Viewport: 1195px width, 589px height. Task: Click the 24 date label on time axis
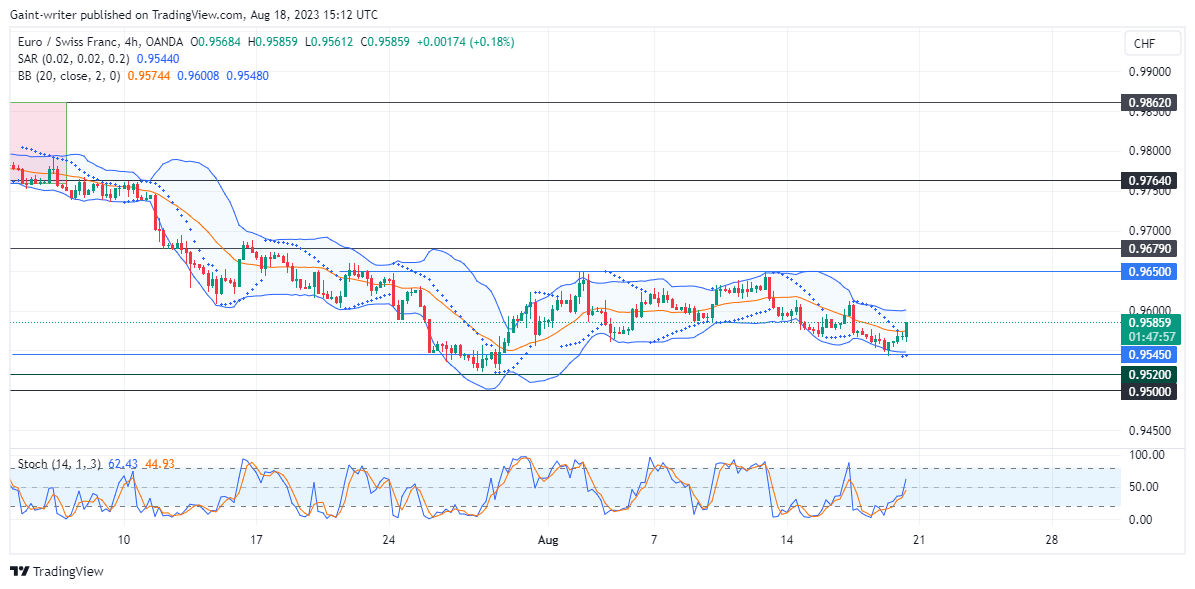(x=389, y=540)
